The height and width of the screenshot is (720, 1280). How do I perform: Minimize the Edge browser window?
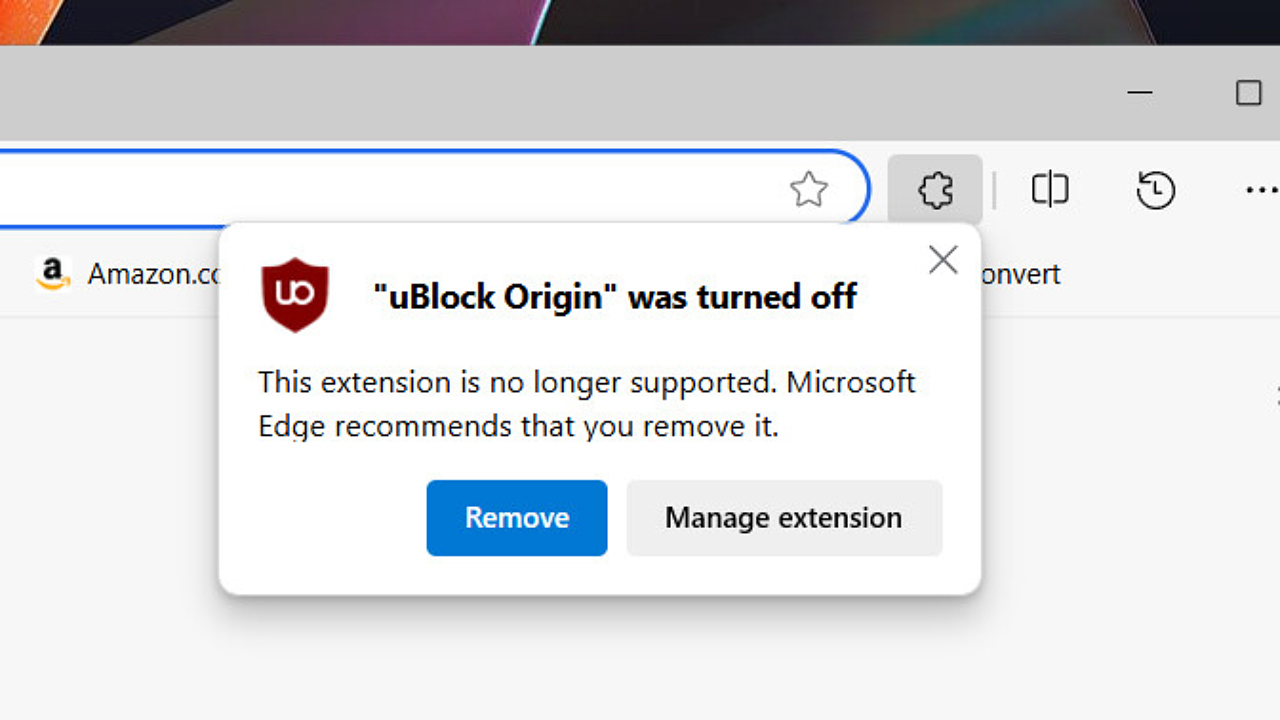click(1140, 93)
